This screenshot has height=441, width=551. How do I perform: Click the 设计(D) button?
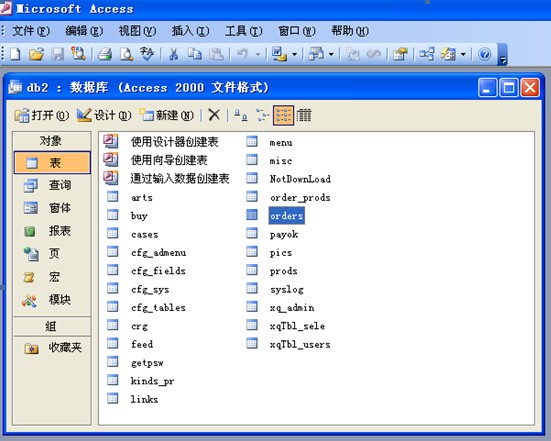point(104,115)
